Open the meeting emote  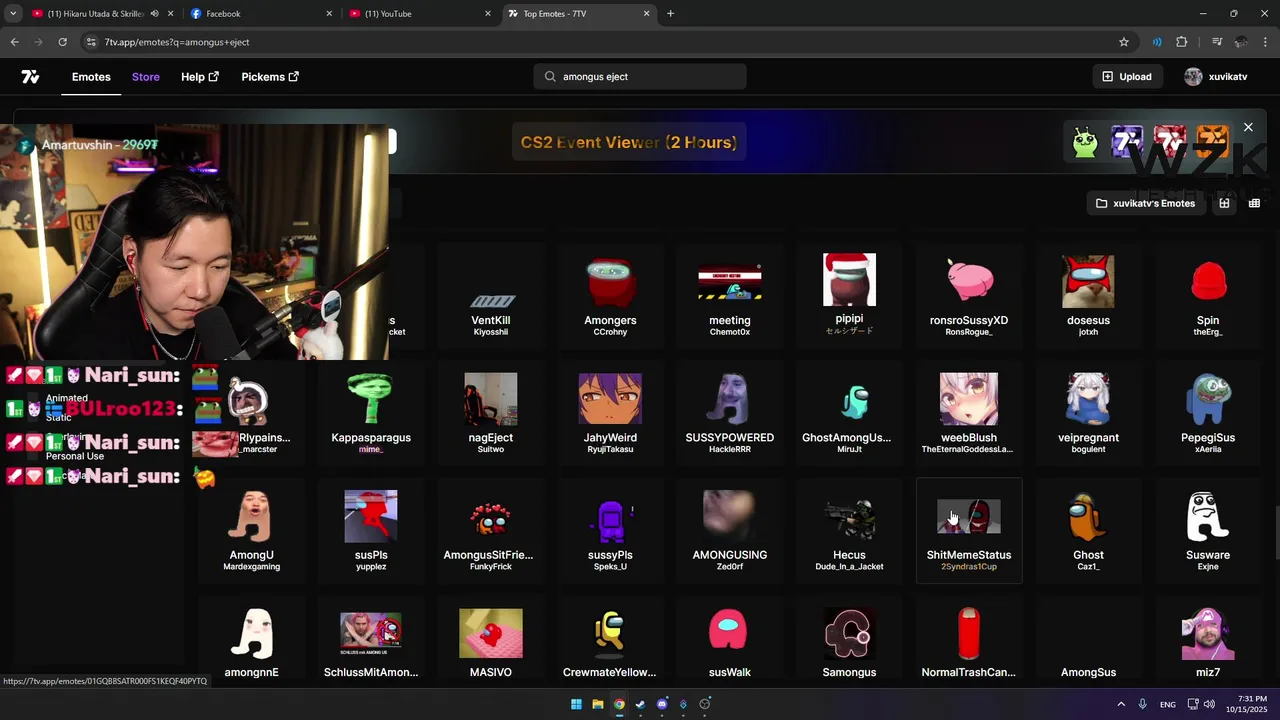[x=730, y=297]
